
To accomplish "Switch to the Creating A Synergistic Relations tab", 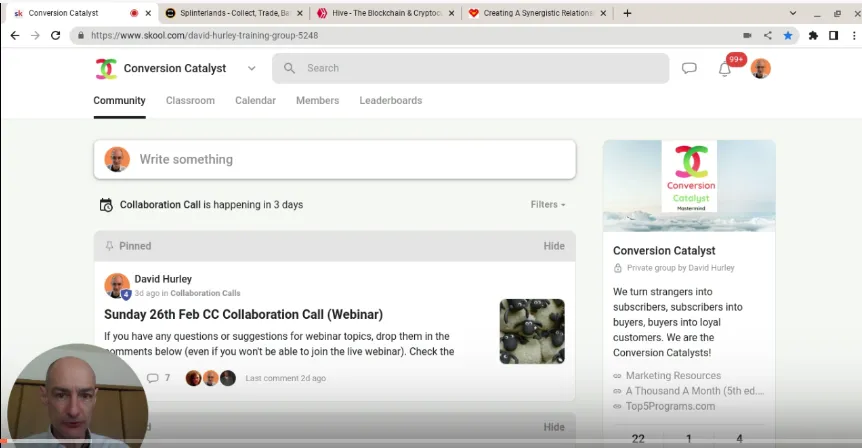I will click(538, 13).
